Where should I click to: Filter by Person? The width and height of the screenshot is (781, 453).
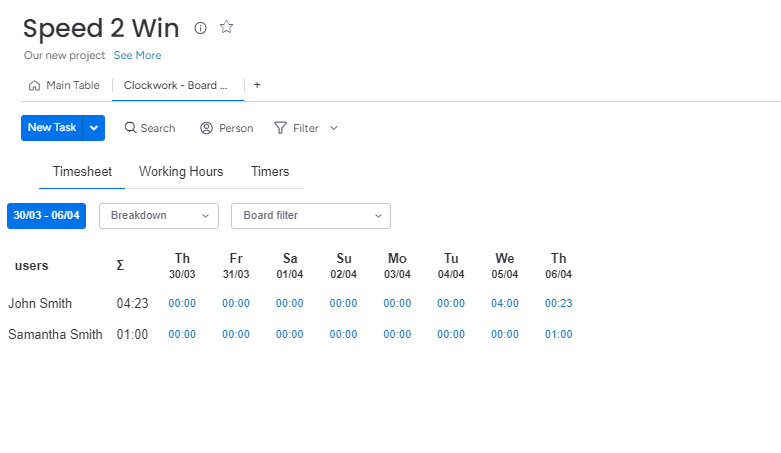[226, 128]
